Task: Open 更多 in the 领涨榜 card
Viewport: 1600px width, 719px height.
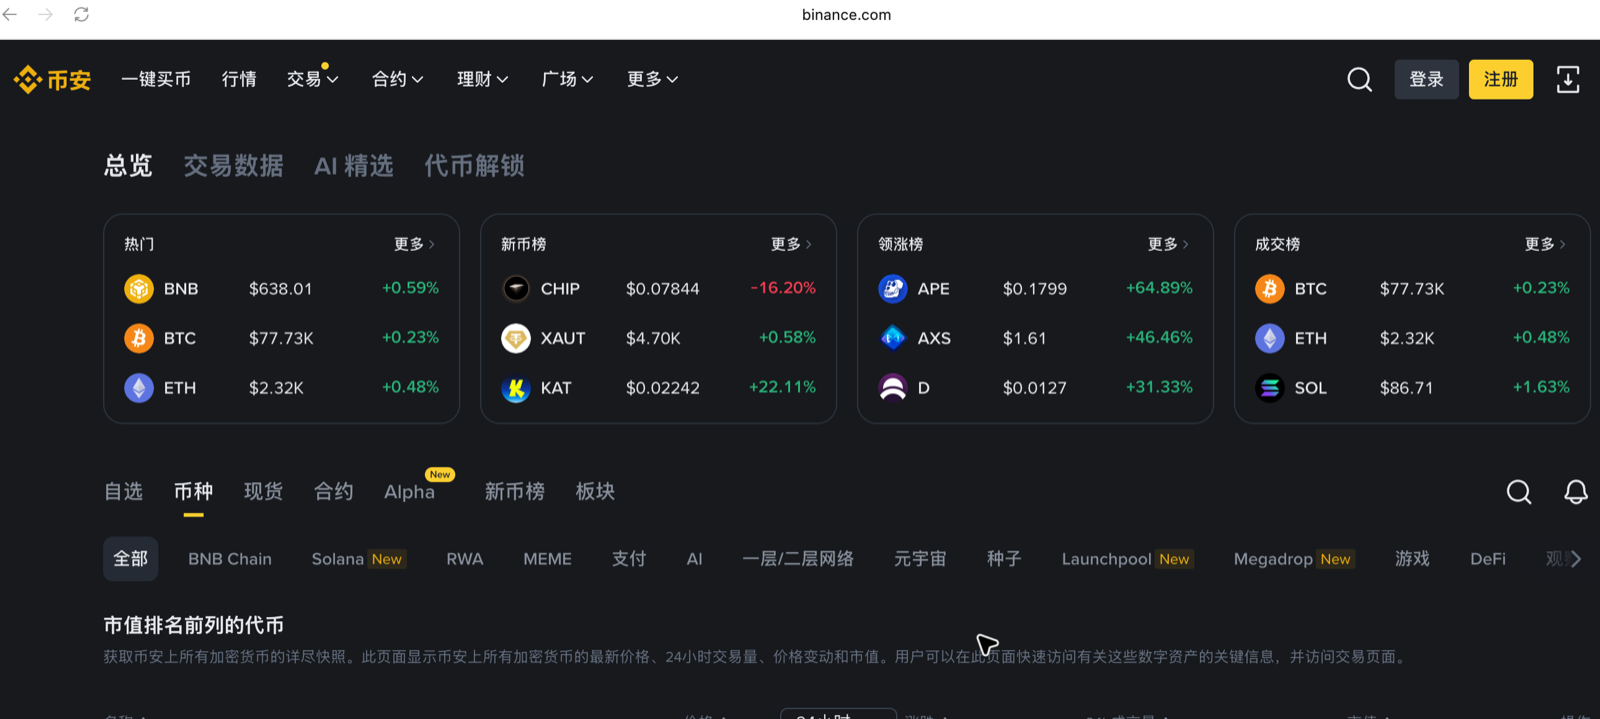Action: [1168, 244]
